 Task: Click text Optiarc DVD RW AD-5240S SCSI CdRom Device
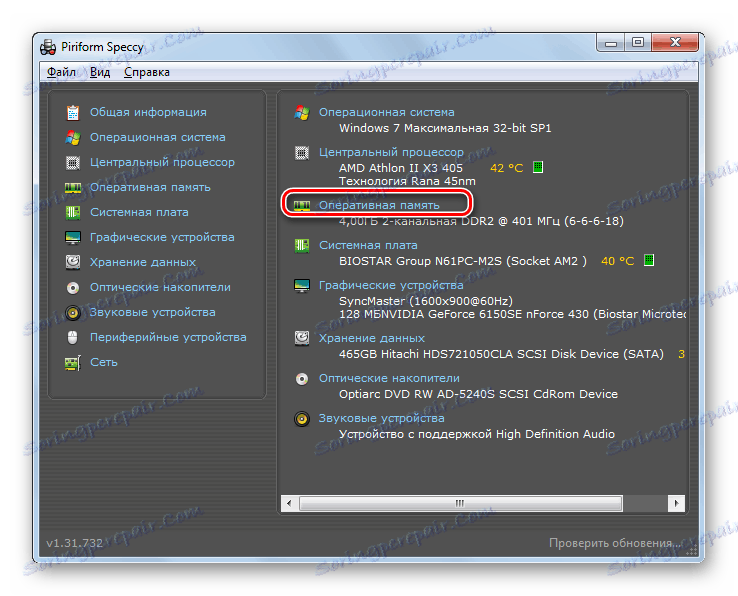point(479,394)
